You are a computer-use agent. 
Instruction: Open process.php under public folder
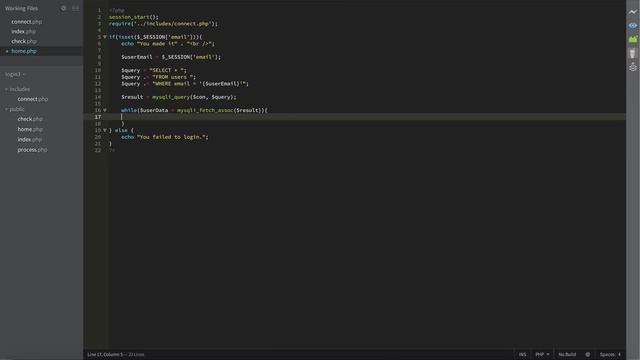coord(32,150)
